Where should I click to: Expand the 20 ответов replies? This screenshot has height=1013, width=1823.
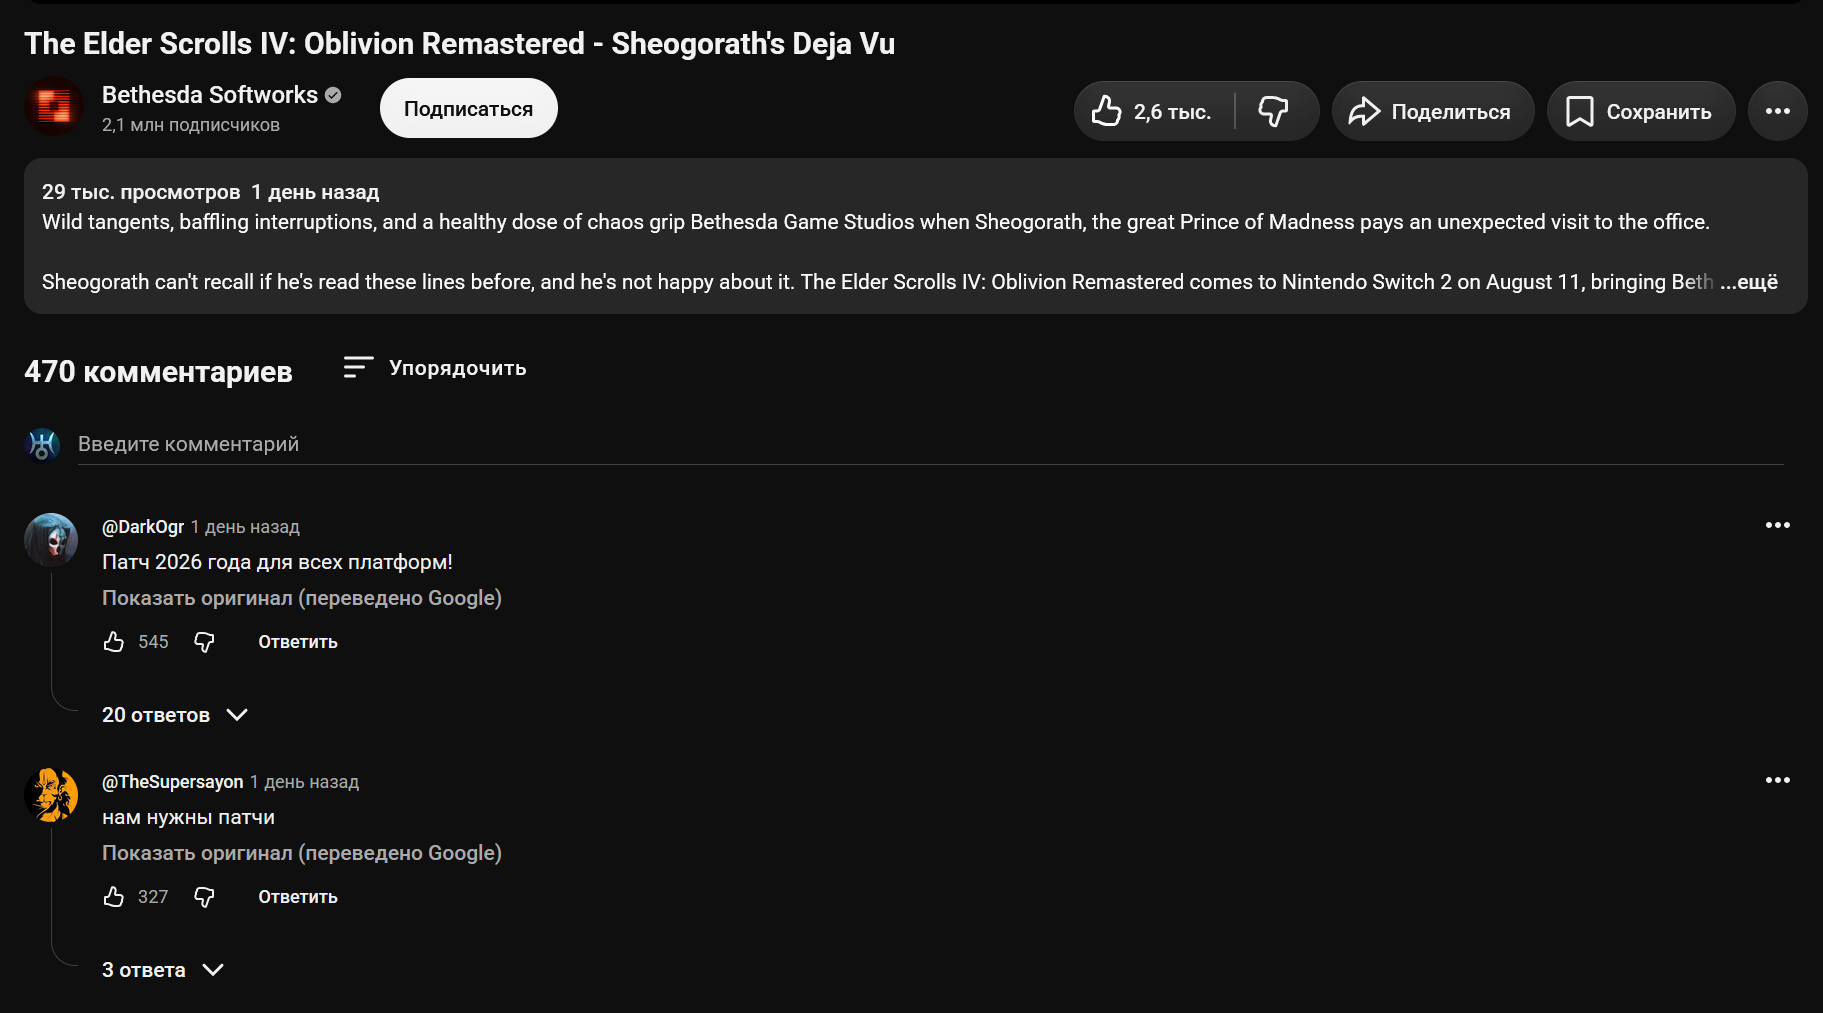click(x=175, y=715)
